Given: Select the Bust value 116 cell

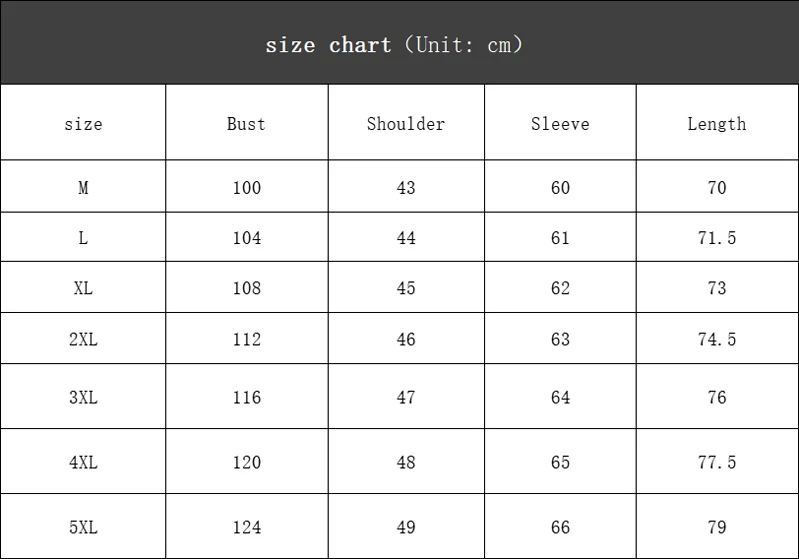Looking at the screenshot, I should click(x=246, y=397).
